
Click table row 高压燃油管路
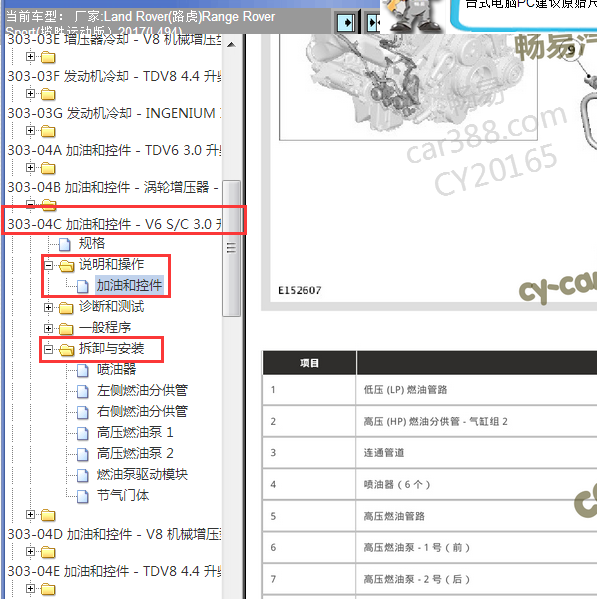coord(430,516)
